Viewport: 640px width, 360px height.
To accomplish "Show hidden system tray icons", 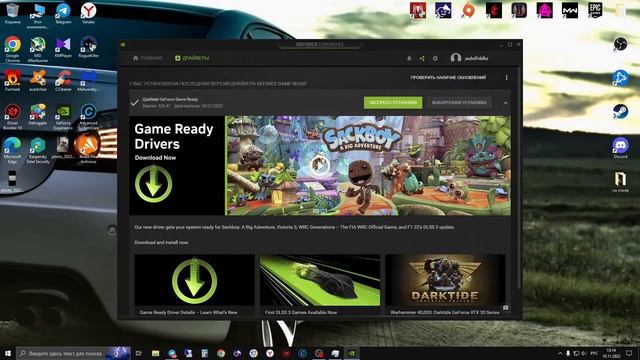I will (560, 353).
